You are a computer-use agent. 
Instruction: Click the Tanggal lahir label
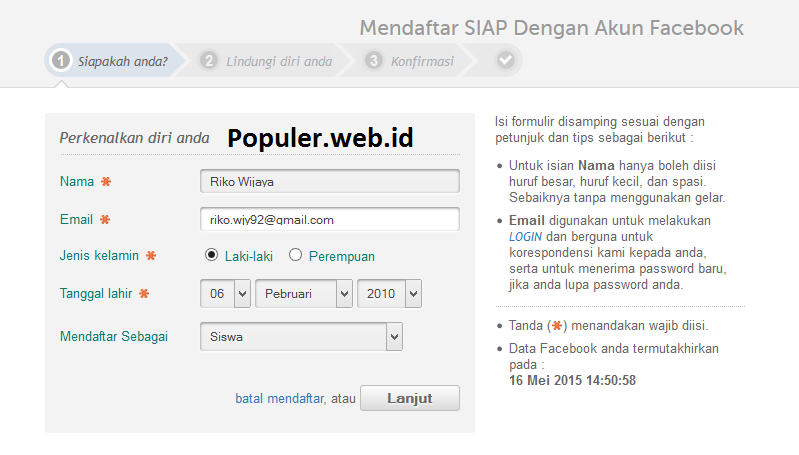[x=96, y=293]
